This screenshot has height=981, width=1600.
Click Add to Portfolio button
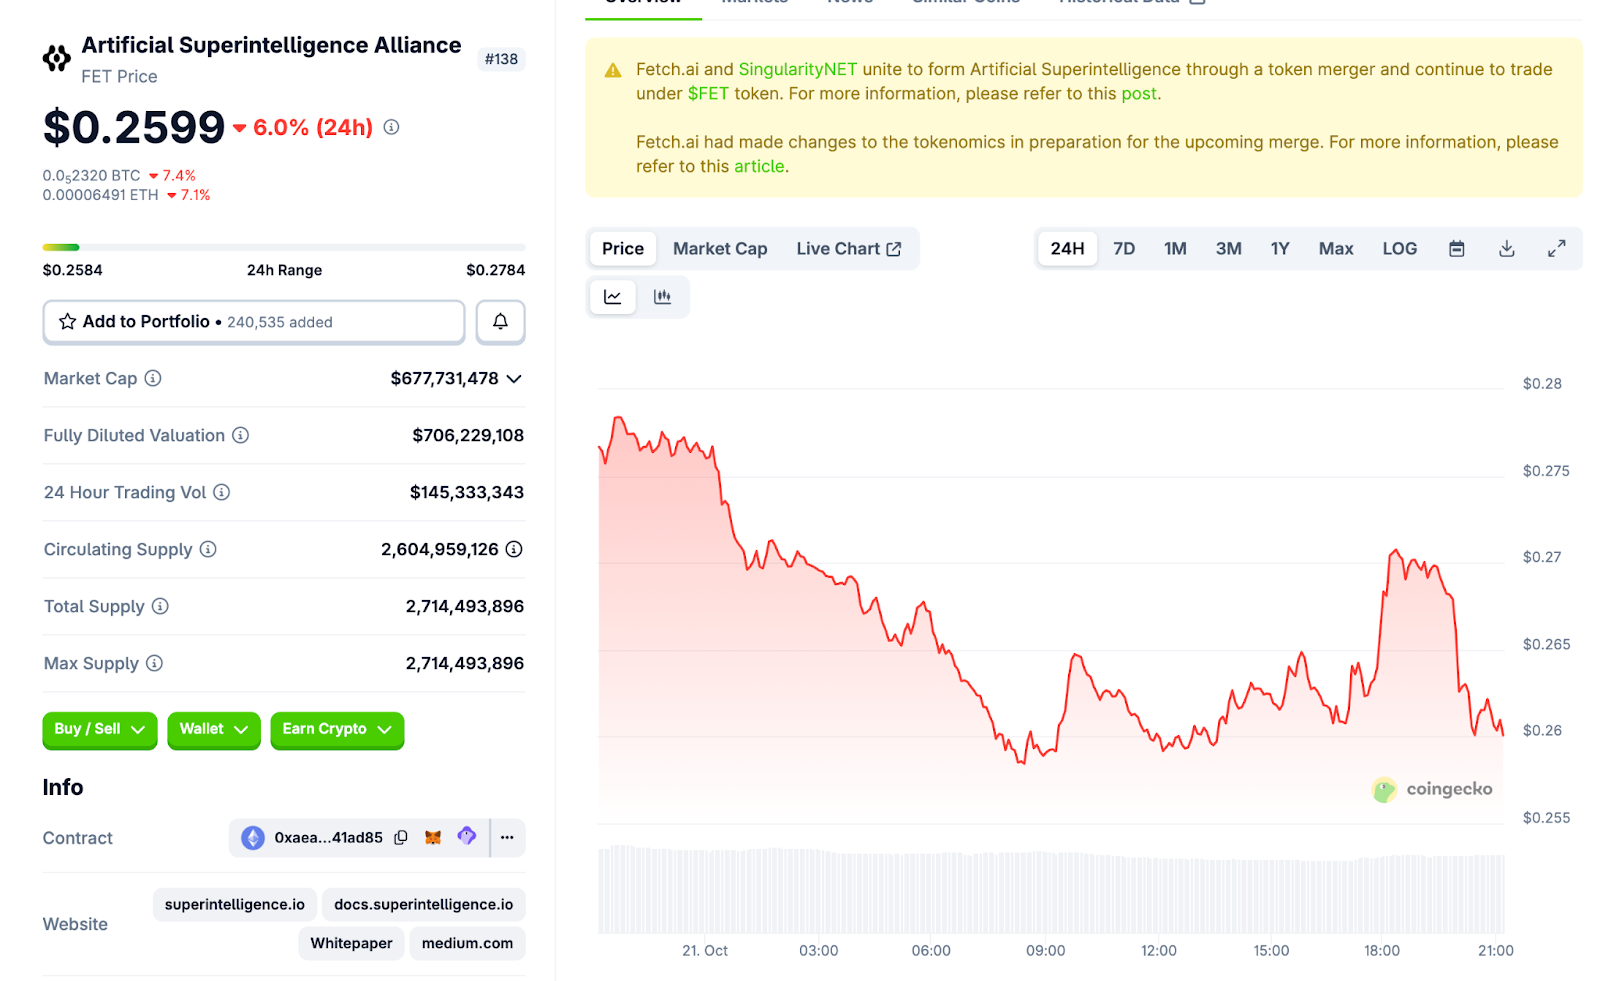coord(253,322)
